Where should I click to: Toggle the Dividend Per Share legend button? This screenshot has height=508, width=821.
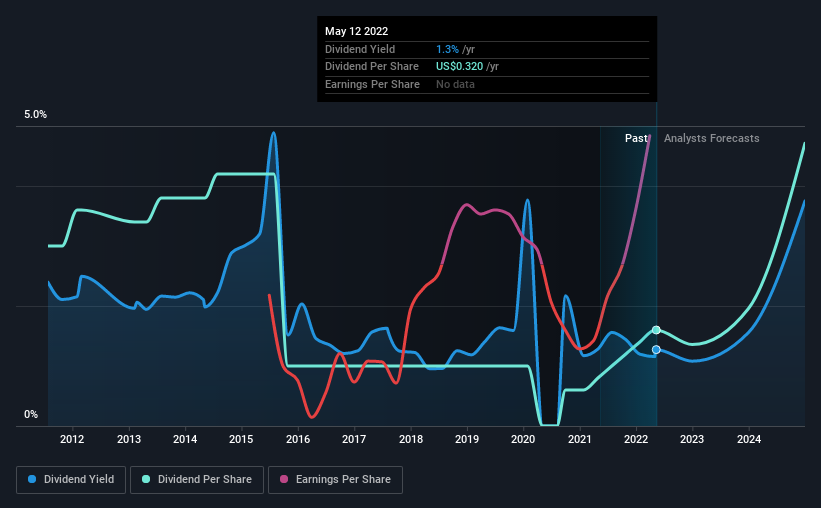[196, 480]
